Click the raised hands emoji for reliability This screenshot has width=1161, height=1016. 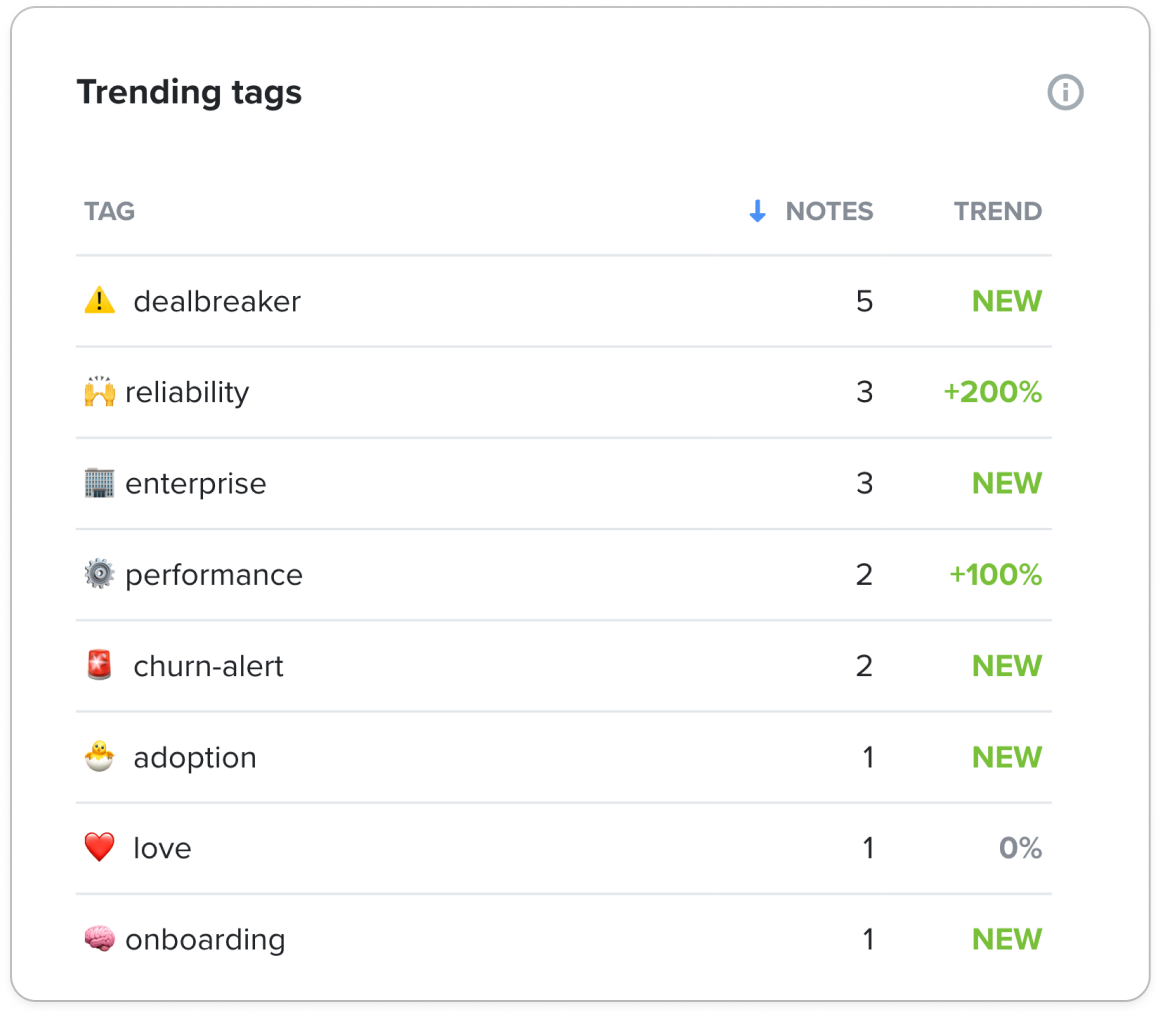click(99, 392)
